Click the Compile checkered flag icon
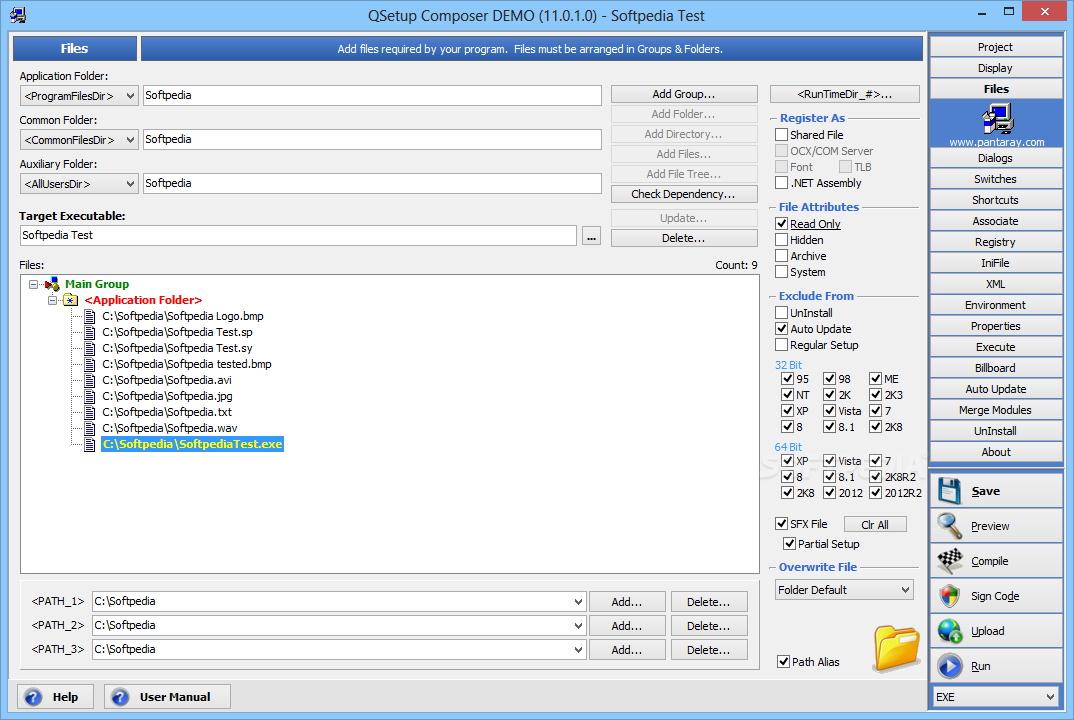Image resolution: width=1074 pixels, height=720 pixels. coord(950,561)
